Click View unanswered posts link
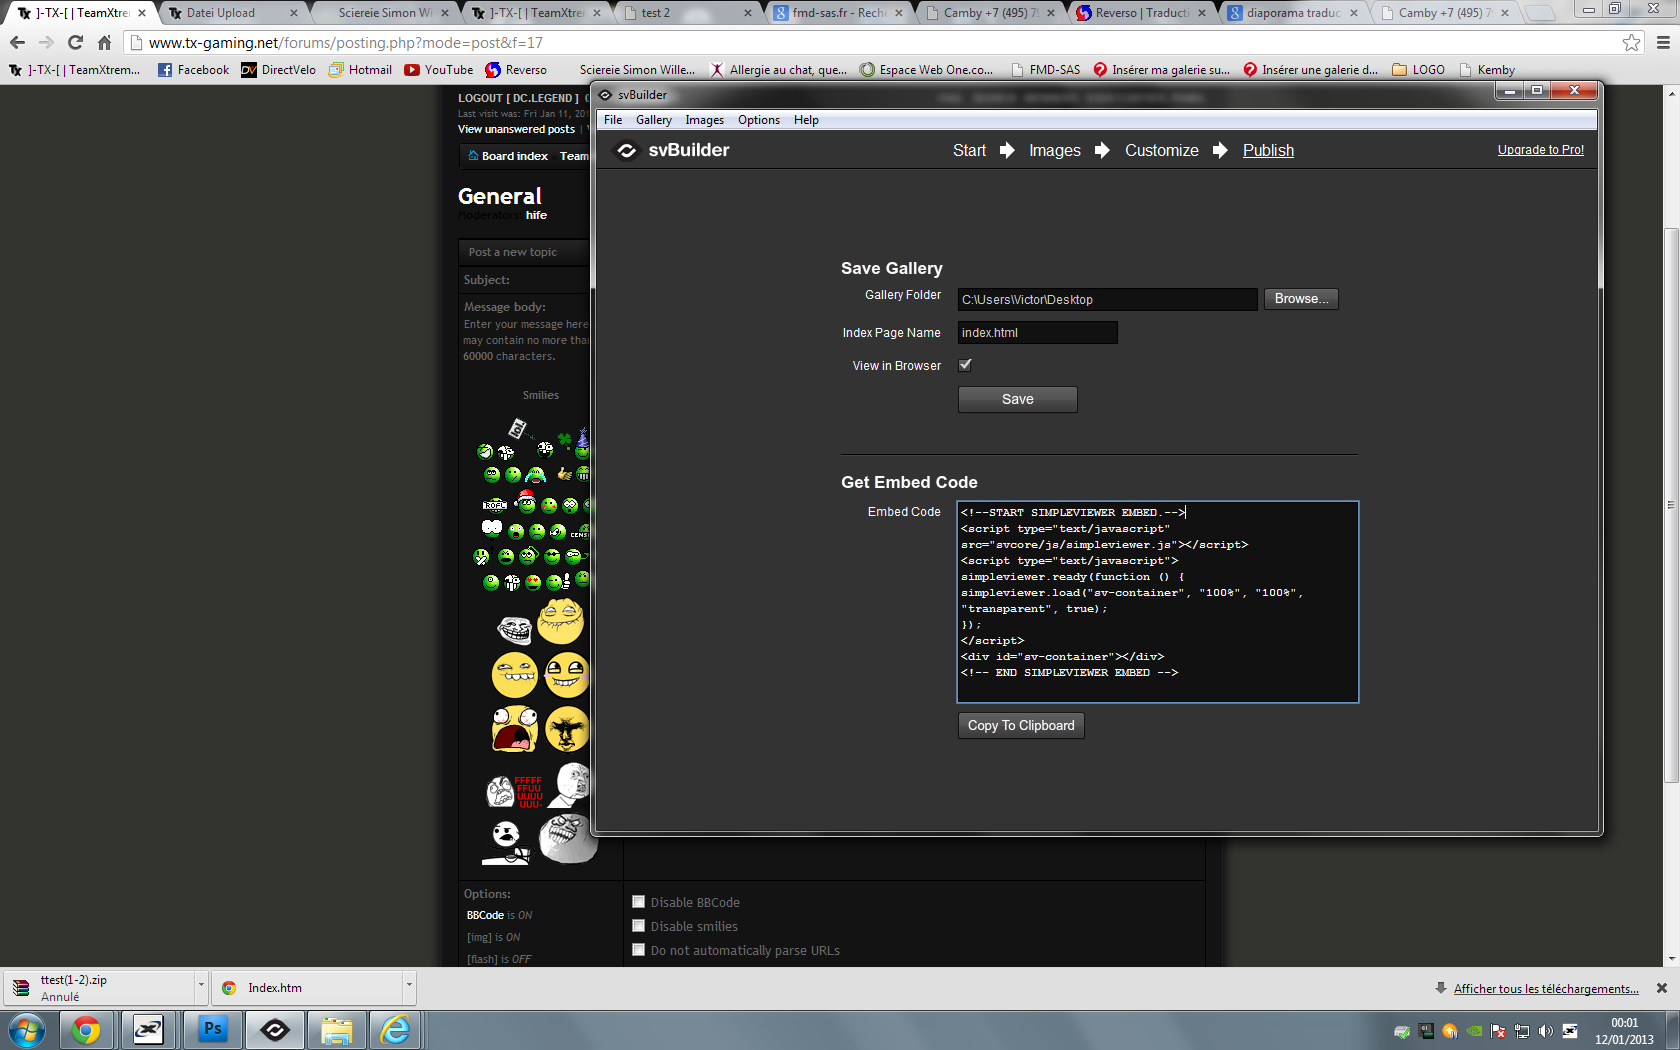1680x1050 pixels. [516, 129]
